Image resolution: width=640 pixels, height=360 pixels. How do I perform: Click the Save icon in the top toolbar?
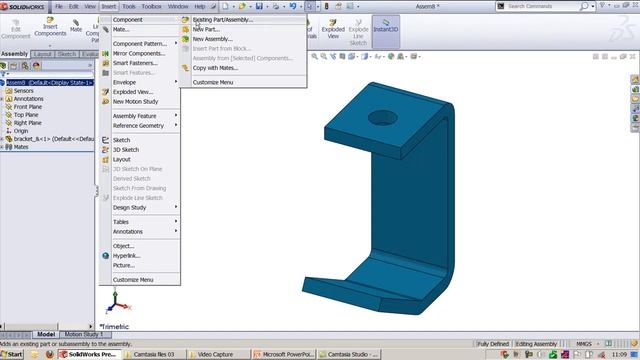click(x=259, y=6)
